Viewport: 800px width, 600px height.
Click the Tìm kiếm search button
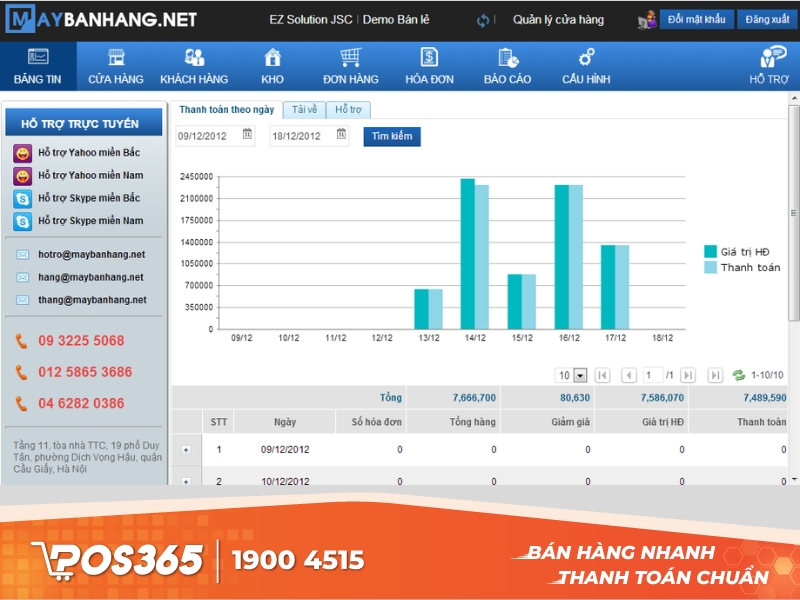coord(392,136)
